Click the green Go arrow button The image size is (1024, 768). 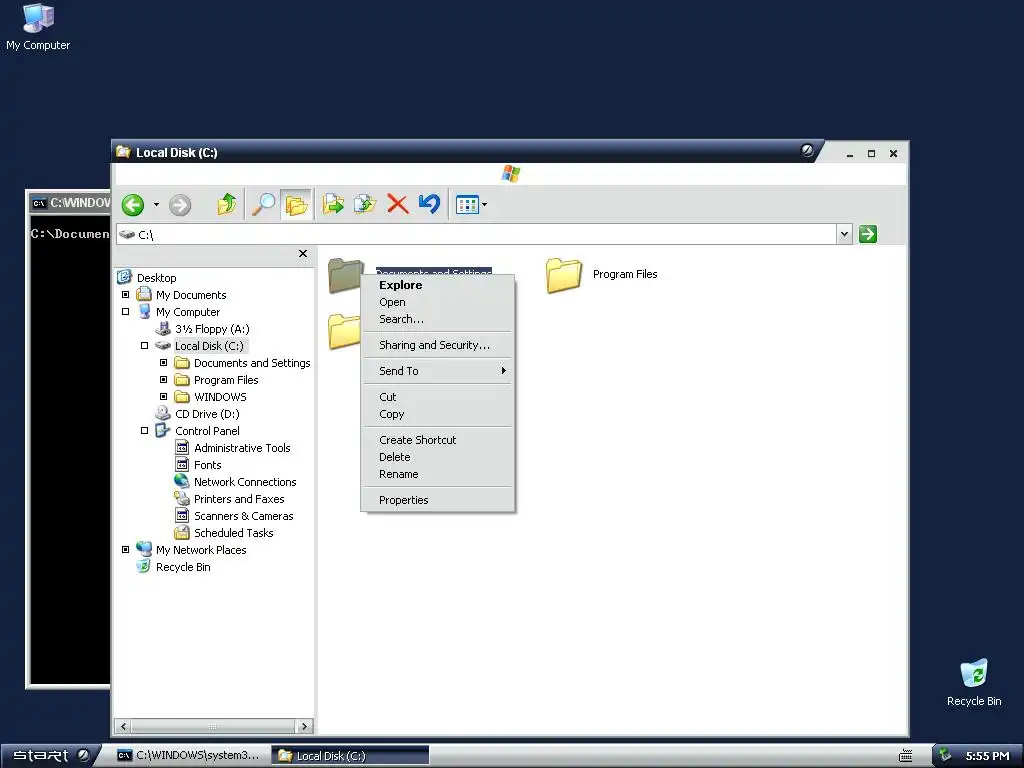(867, 234)
